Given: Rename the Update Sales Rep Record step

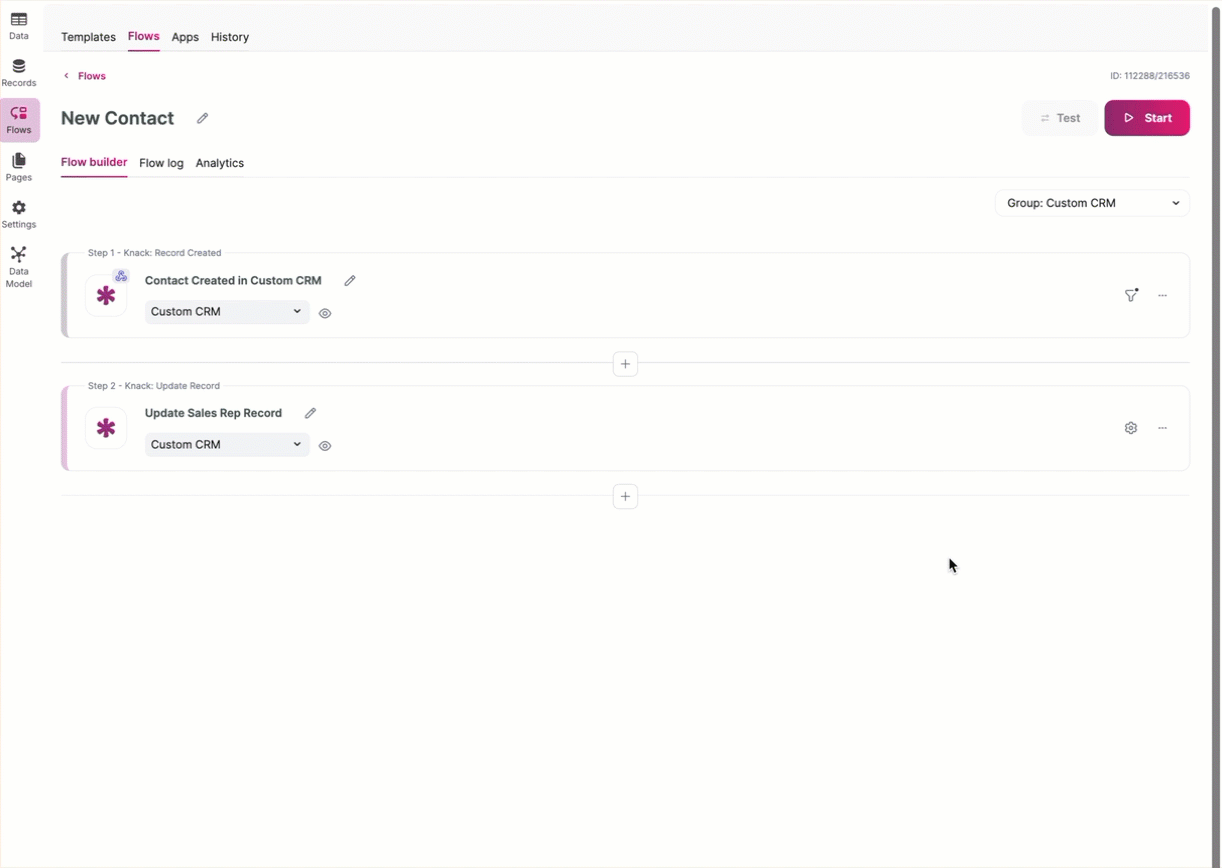Looking at the screenshot, I should point(310,413).
